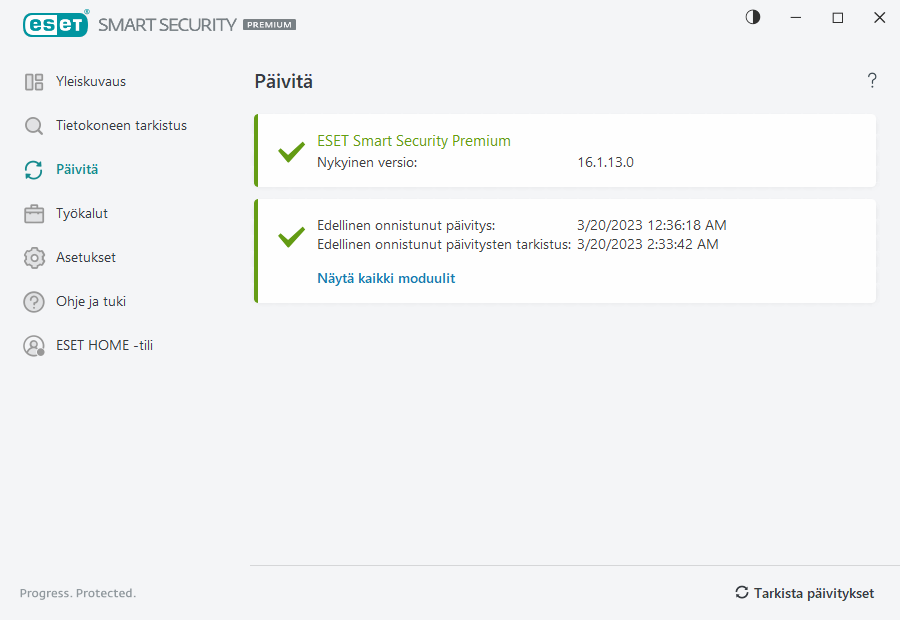Click the ESET HOME account icon
Viewport: 900px width, 620px height.
[x=34, y=346]
